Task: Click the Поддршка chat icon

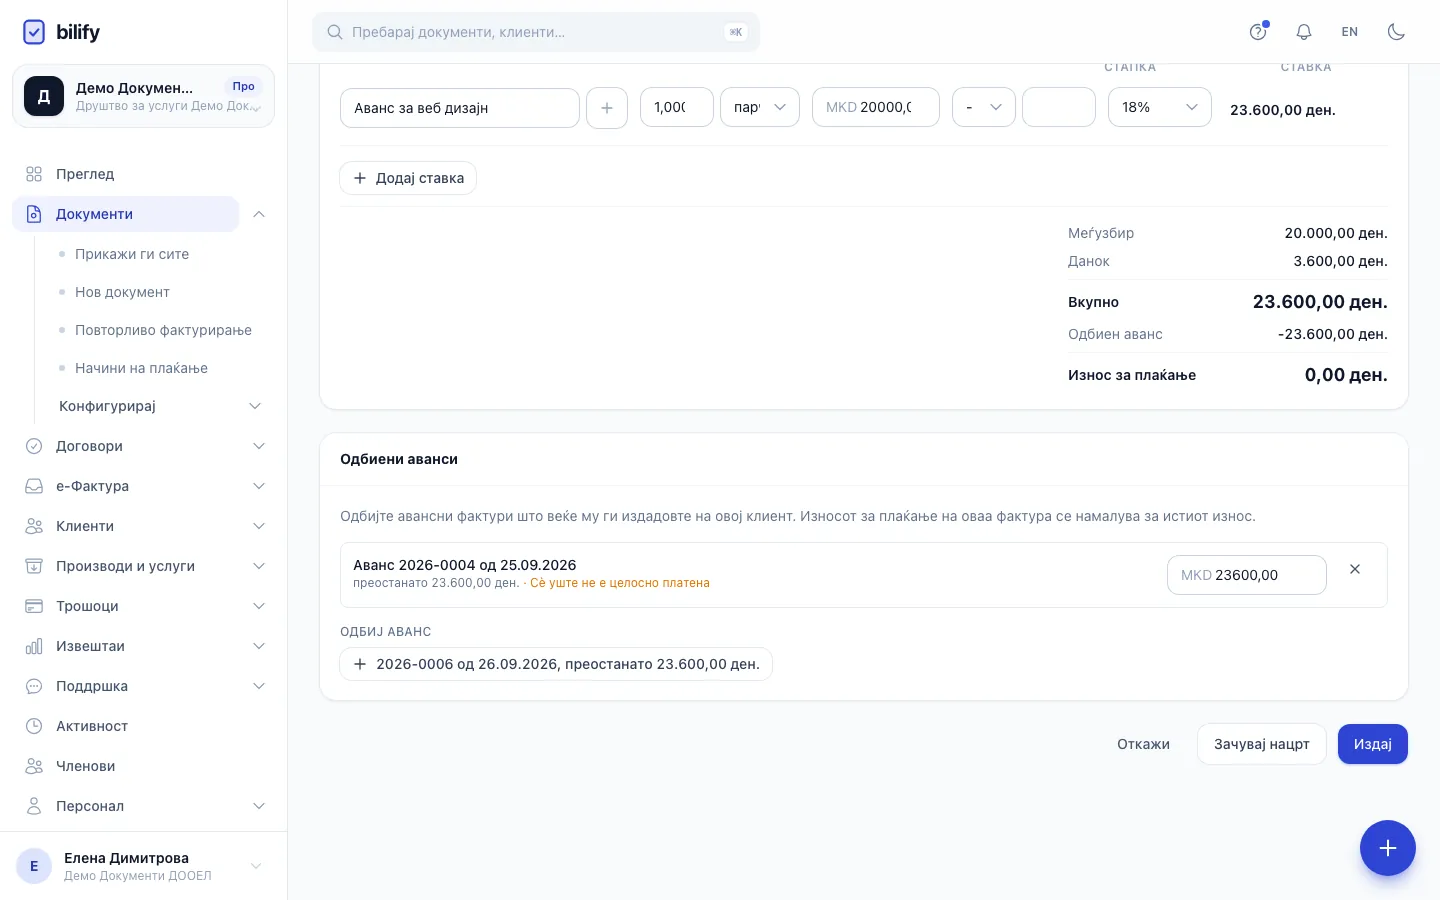Action: [34, 686]
